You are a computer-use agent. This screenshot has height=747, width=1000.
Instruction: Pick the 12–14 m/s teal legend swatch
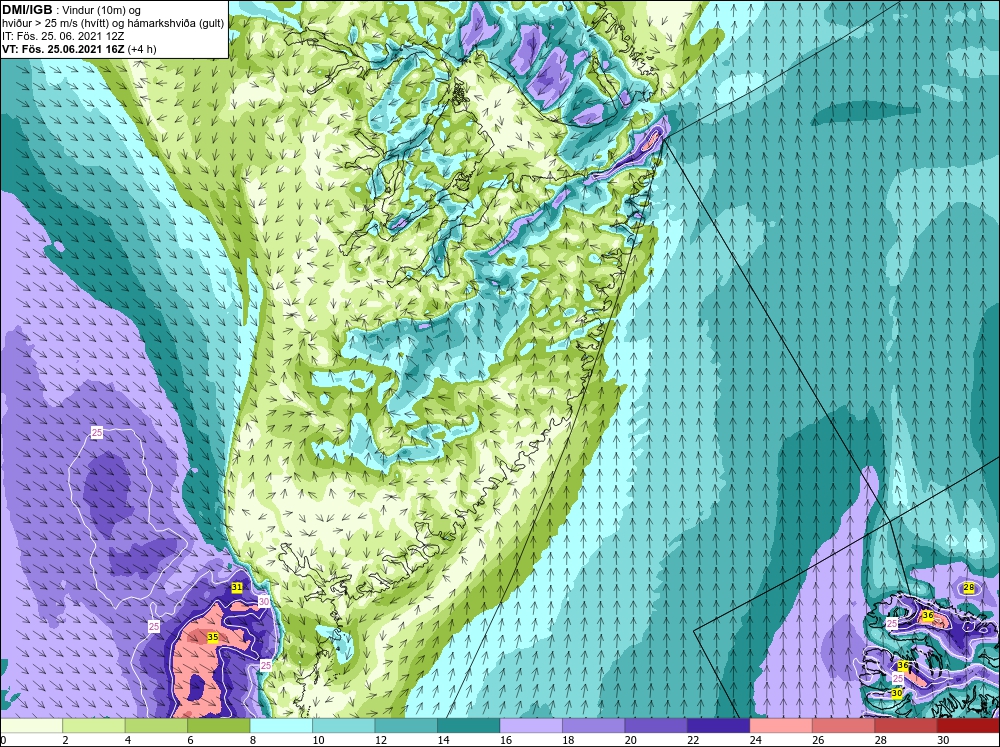click(x=406, y=726)
